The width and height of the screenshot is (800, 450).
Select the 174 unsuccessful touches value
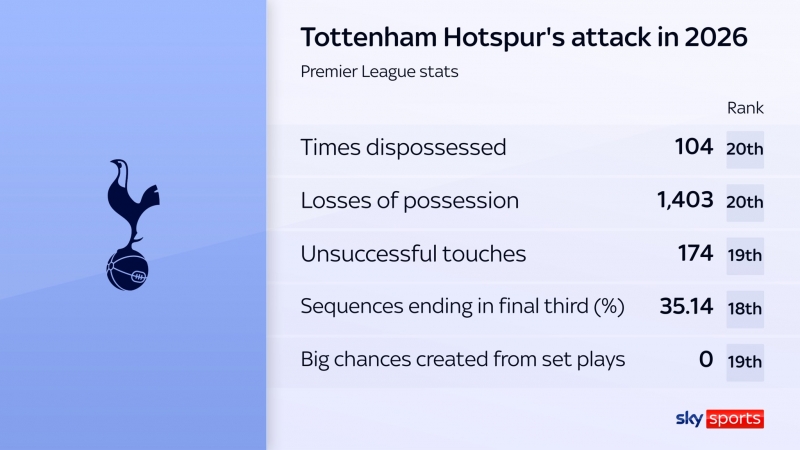tap(694, 254)
